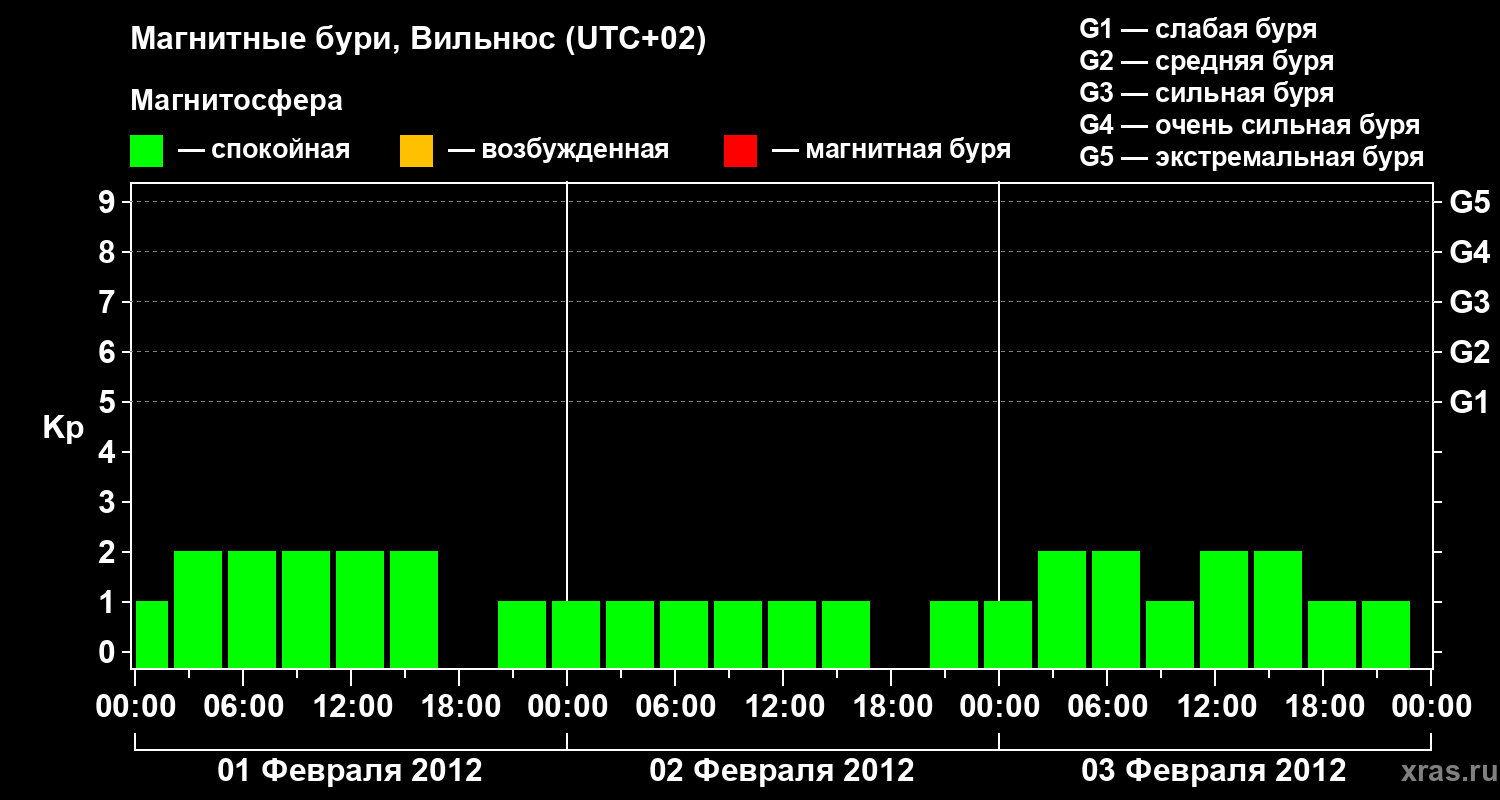This screenshot has height=800, width=1500.
Task: Click the "18:00" time label for 03 Февраля
Action: click(x=1323, y=707)
